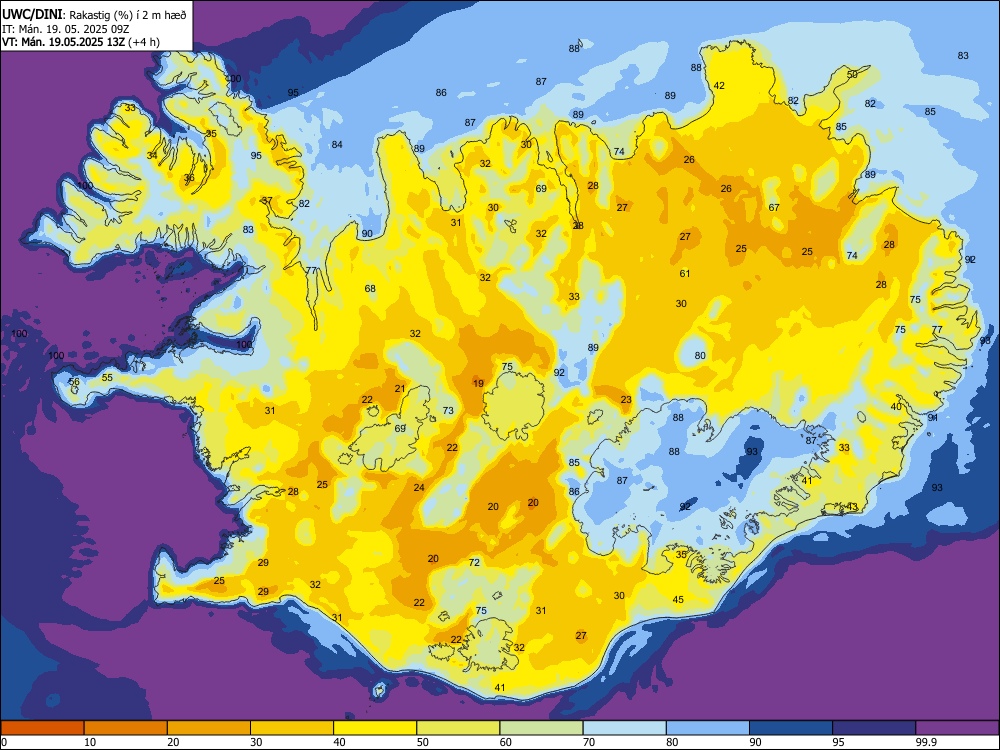The height and width of the screenshot is (750, 1000).
Task: Click the map value 61
Action: (x=684, y=274)
